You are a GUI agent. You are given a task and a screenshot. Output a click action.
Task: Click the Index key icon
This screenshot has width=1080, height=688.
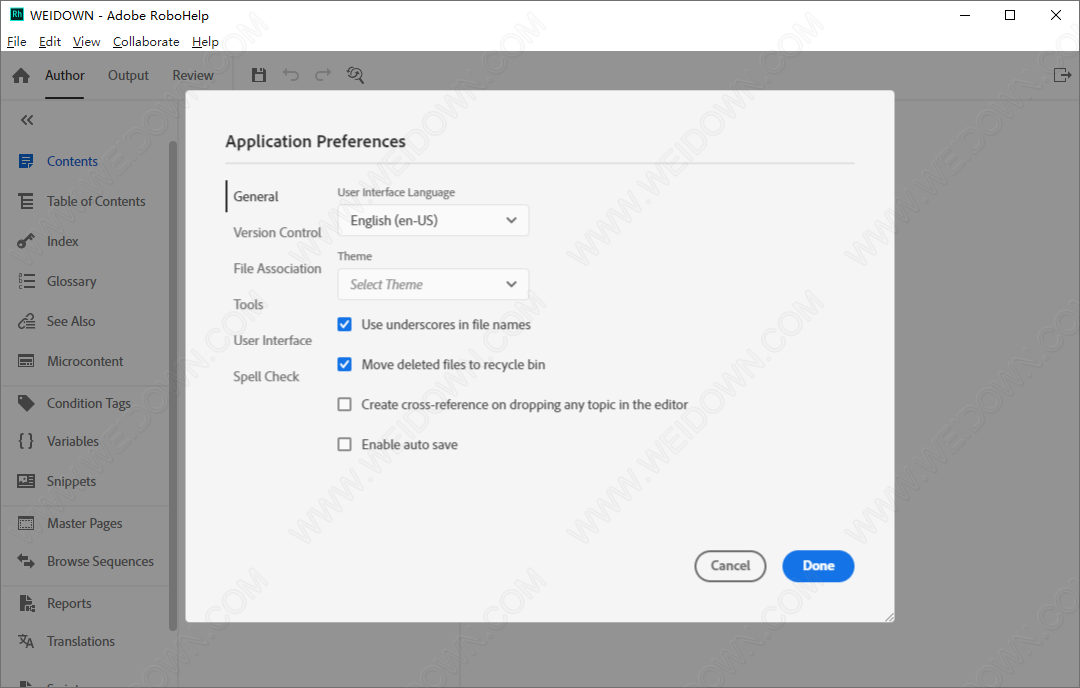pos(26,241)
